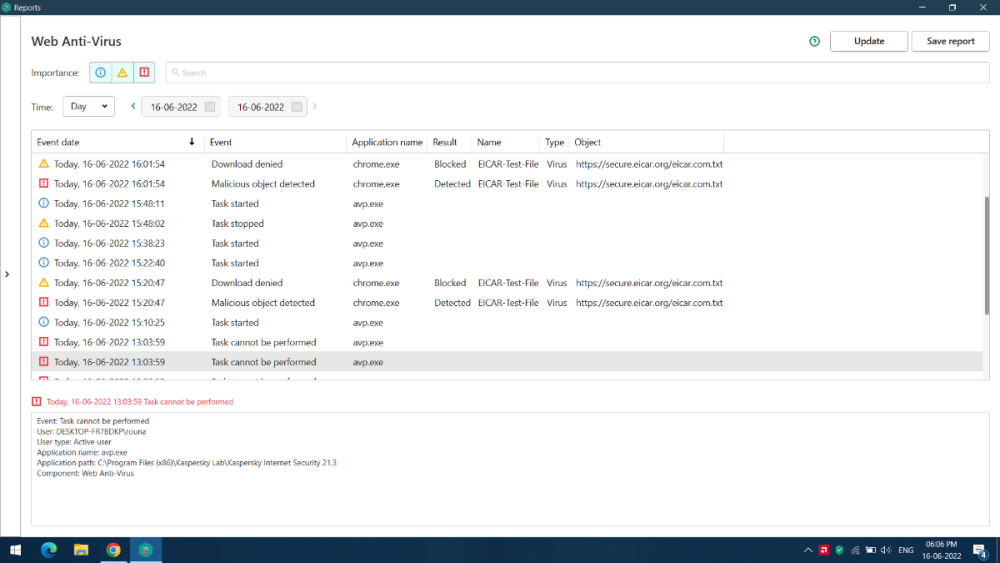Select Malicious object detected at 15:20:47
The height and width of the screenshot is (563, 1000).
tap(507, 302)
